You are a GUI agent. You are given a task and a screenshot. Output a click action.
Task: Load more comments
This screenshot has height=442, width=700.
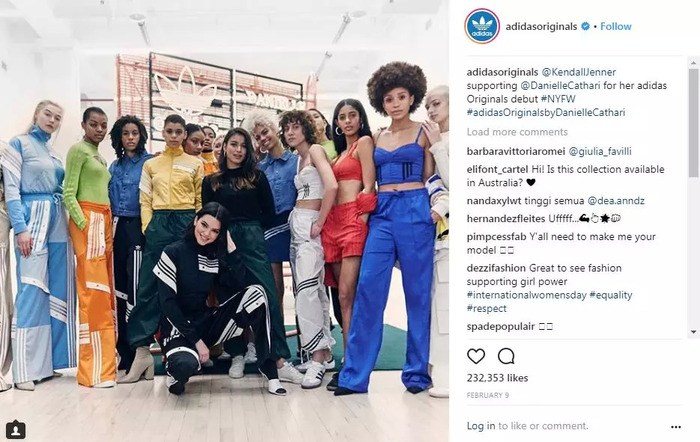pos(517,132)
